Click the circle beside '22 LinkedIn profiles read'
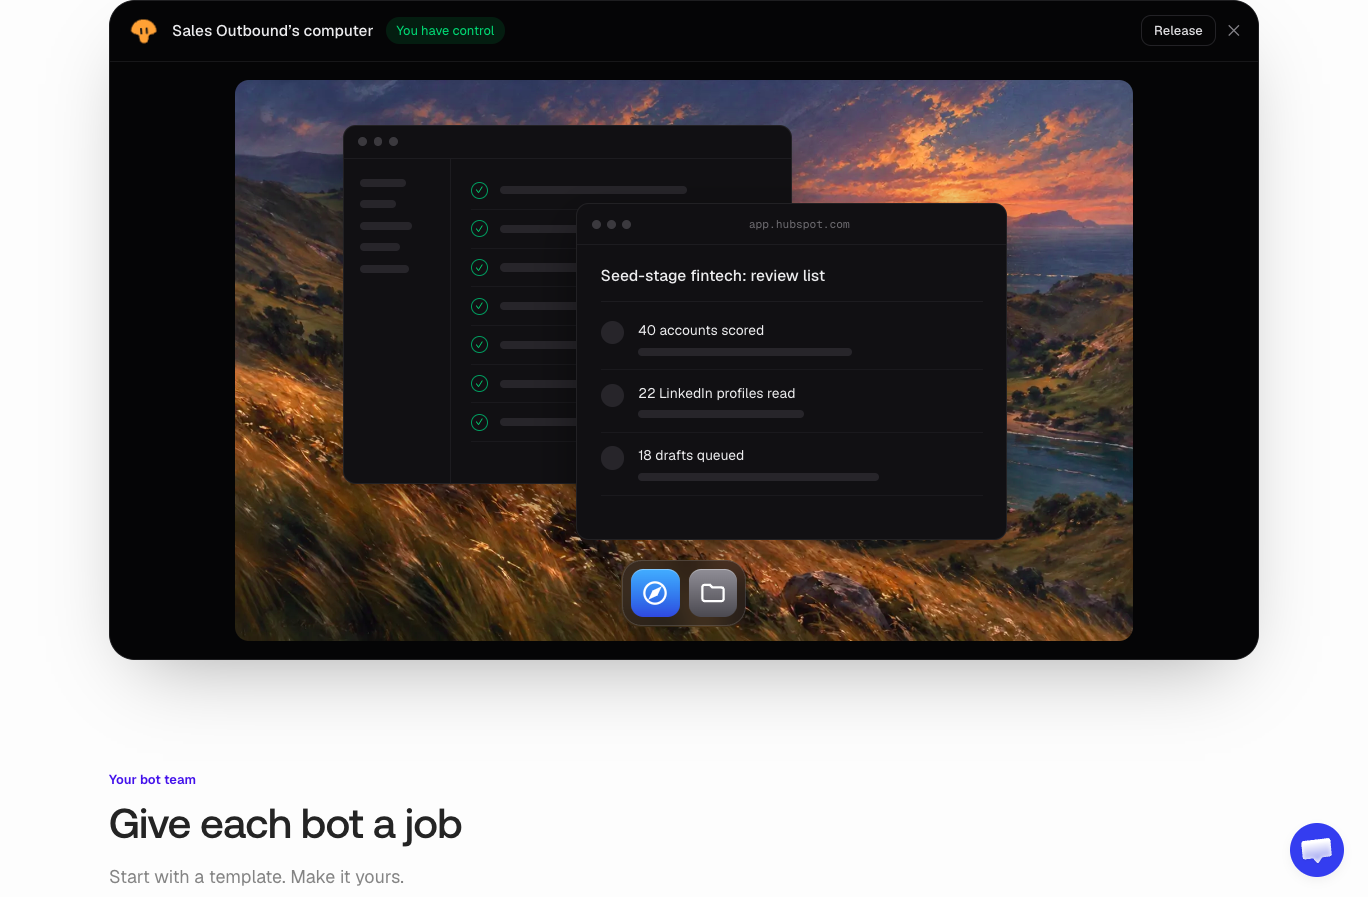Image resolution: width=1368 pixels, height=897 pixels. click(x=613, y=396)
